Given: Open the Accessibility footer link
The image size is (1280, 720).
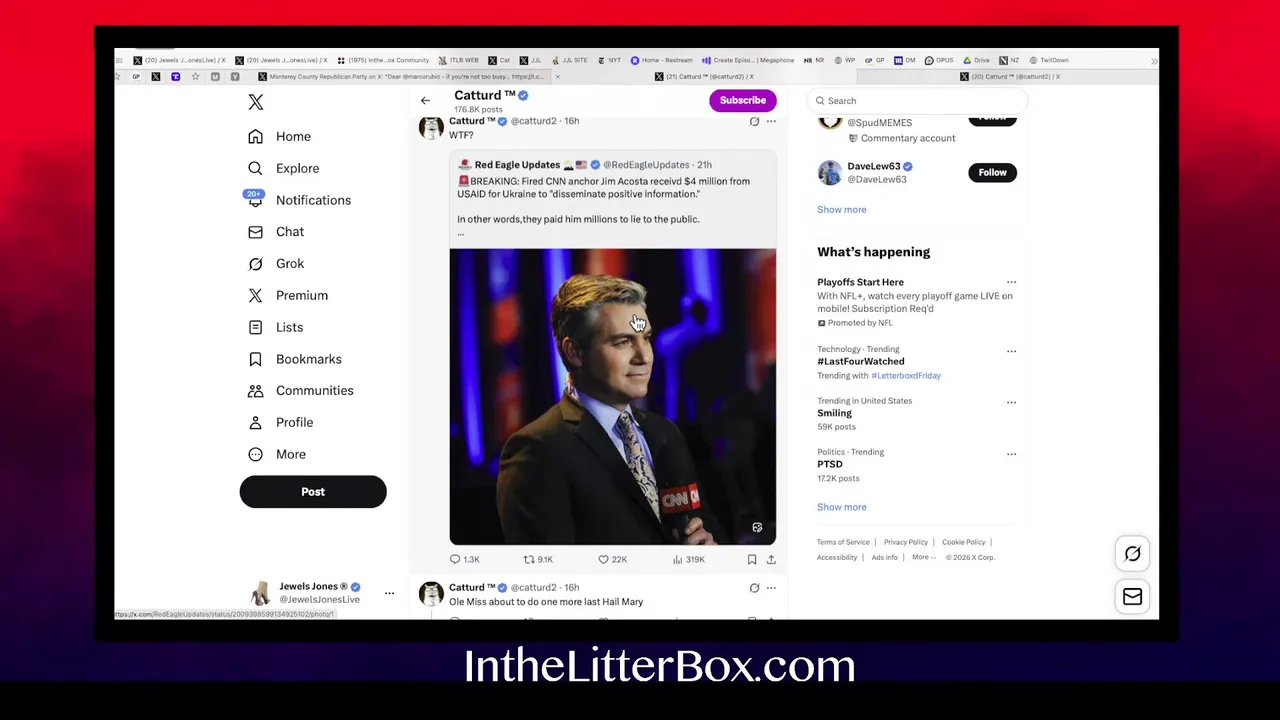Looking at the screenshot, I should pyautogui.click(x=837, y=557).
